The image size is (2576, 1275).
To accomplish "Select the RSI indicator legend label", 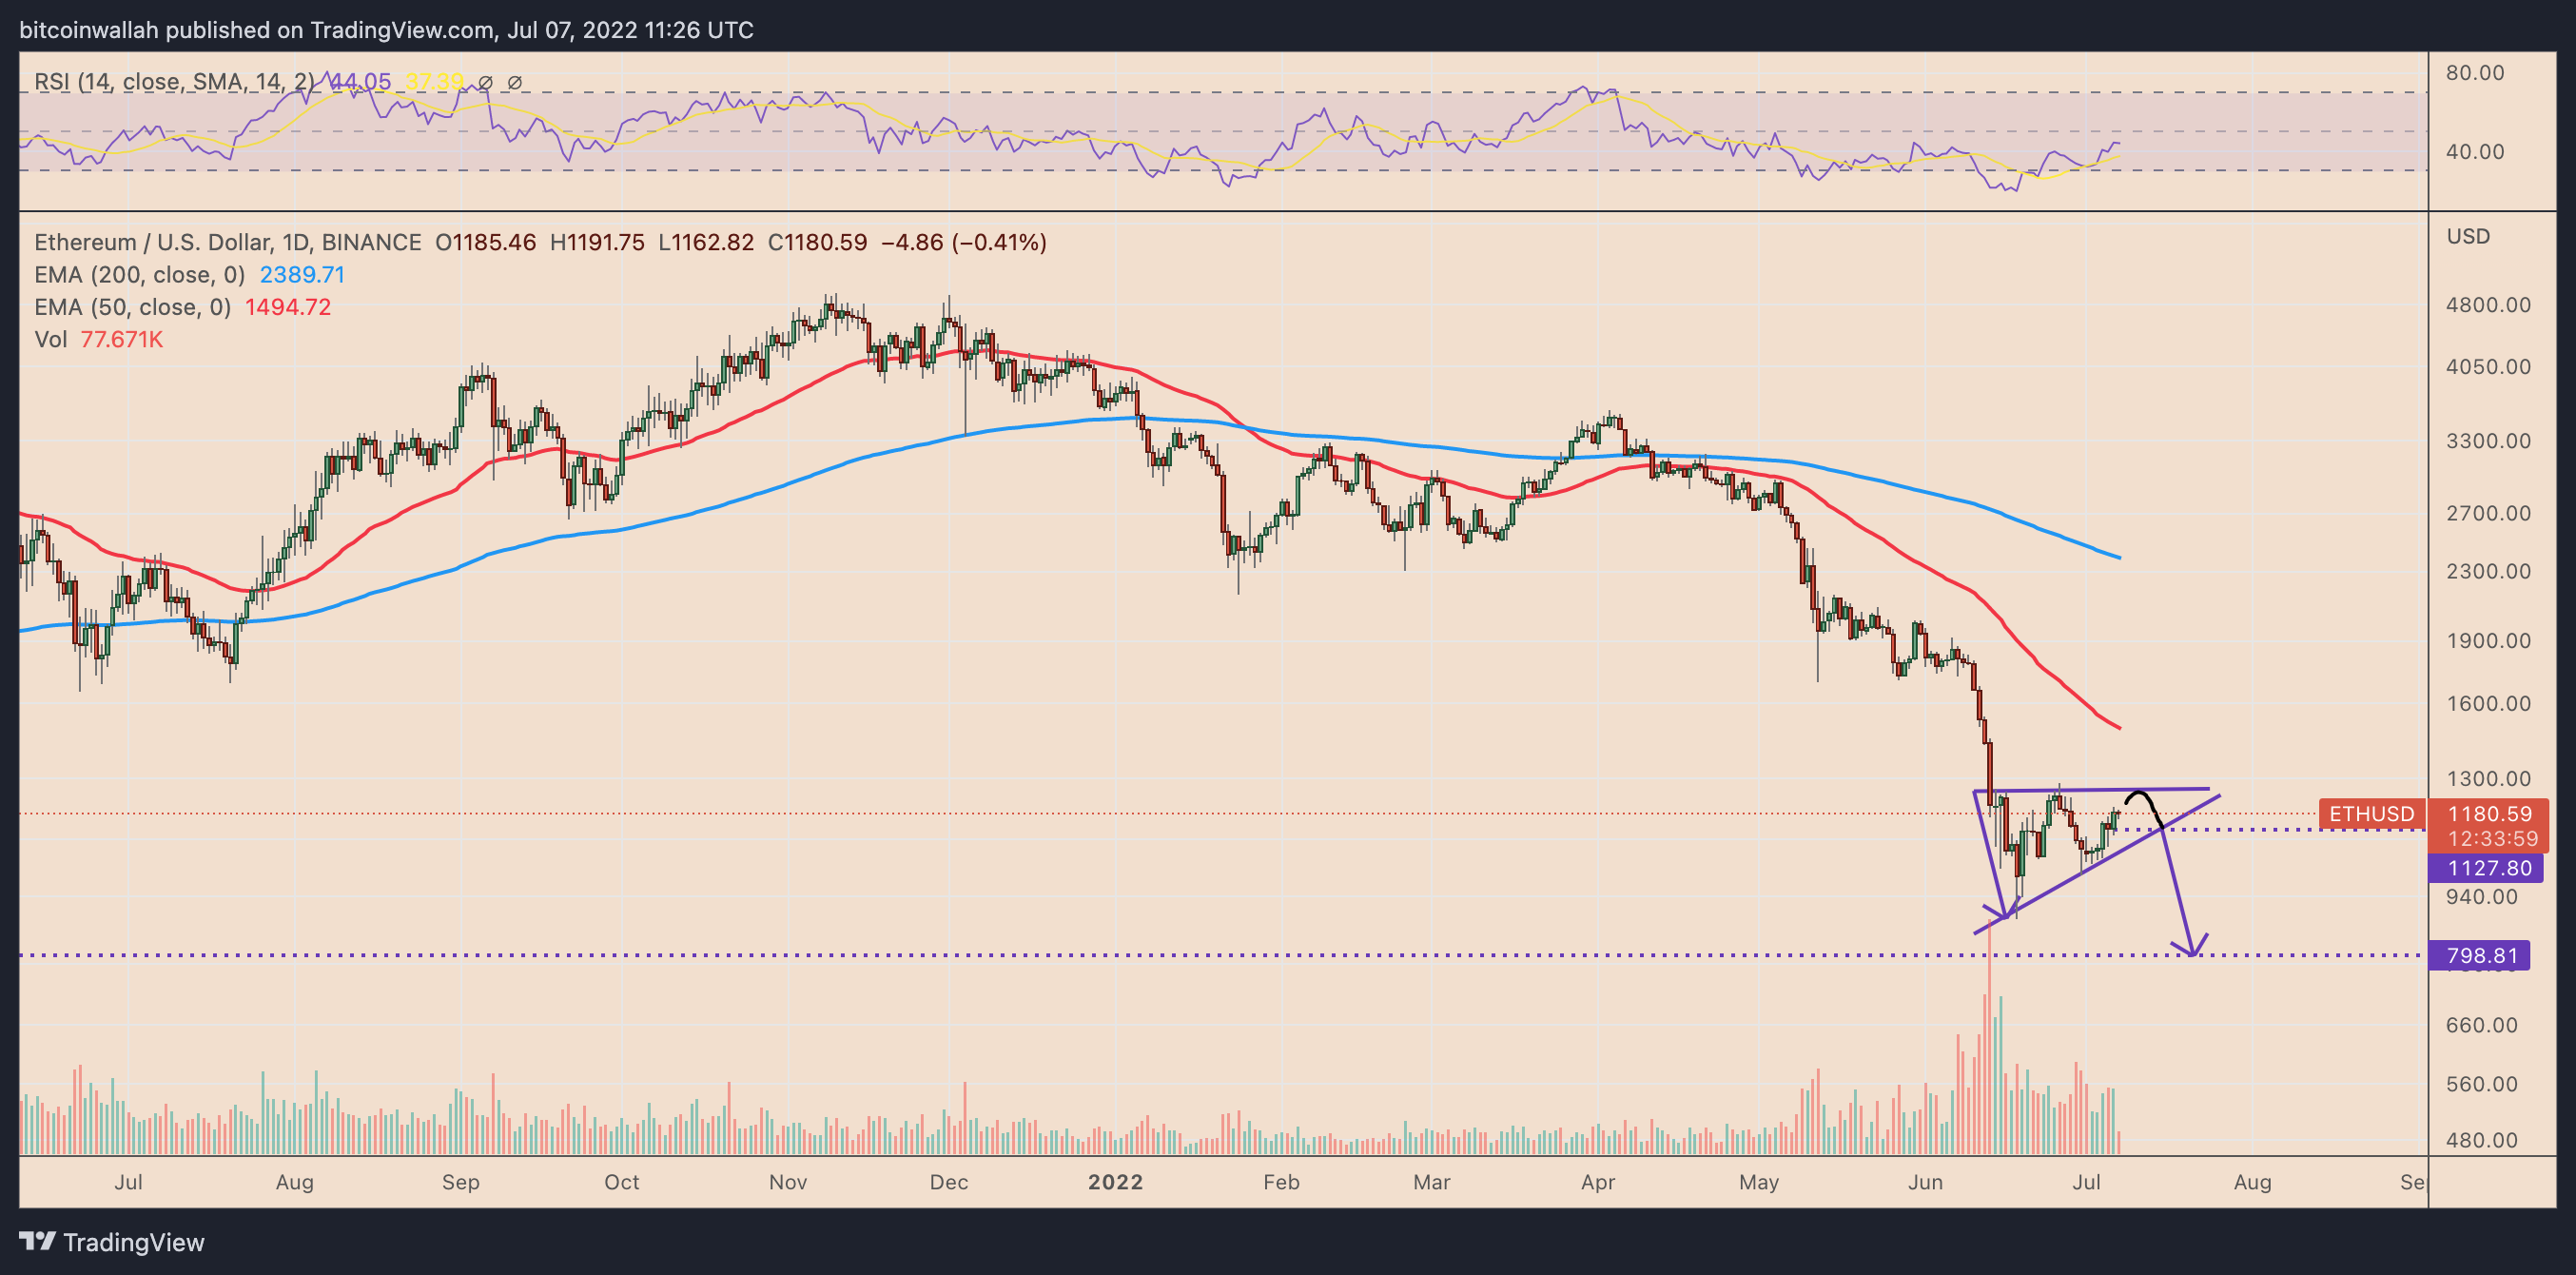I will pos(174,82).
